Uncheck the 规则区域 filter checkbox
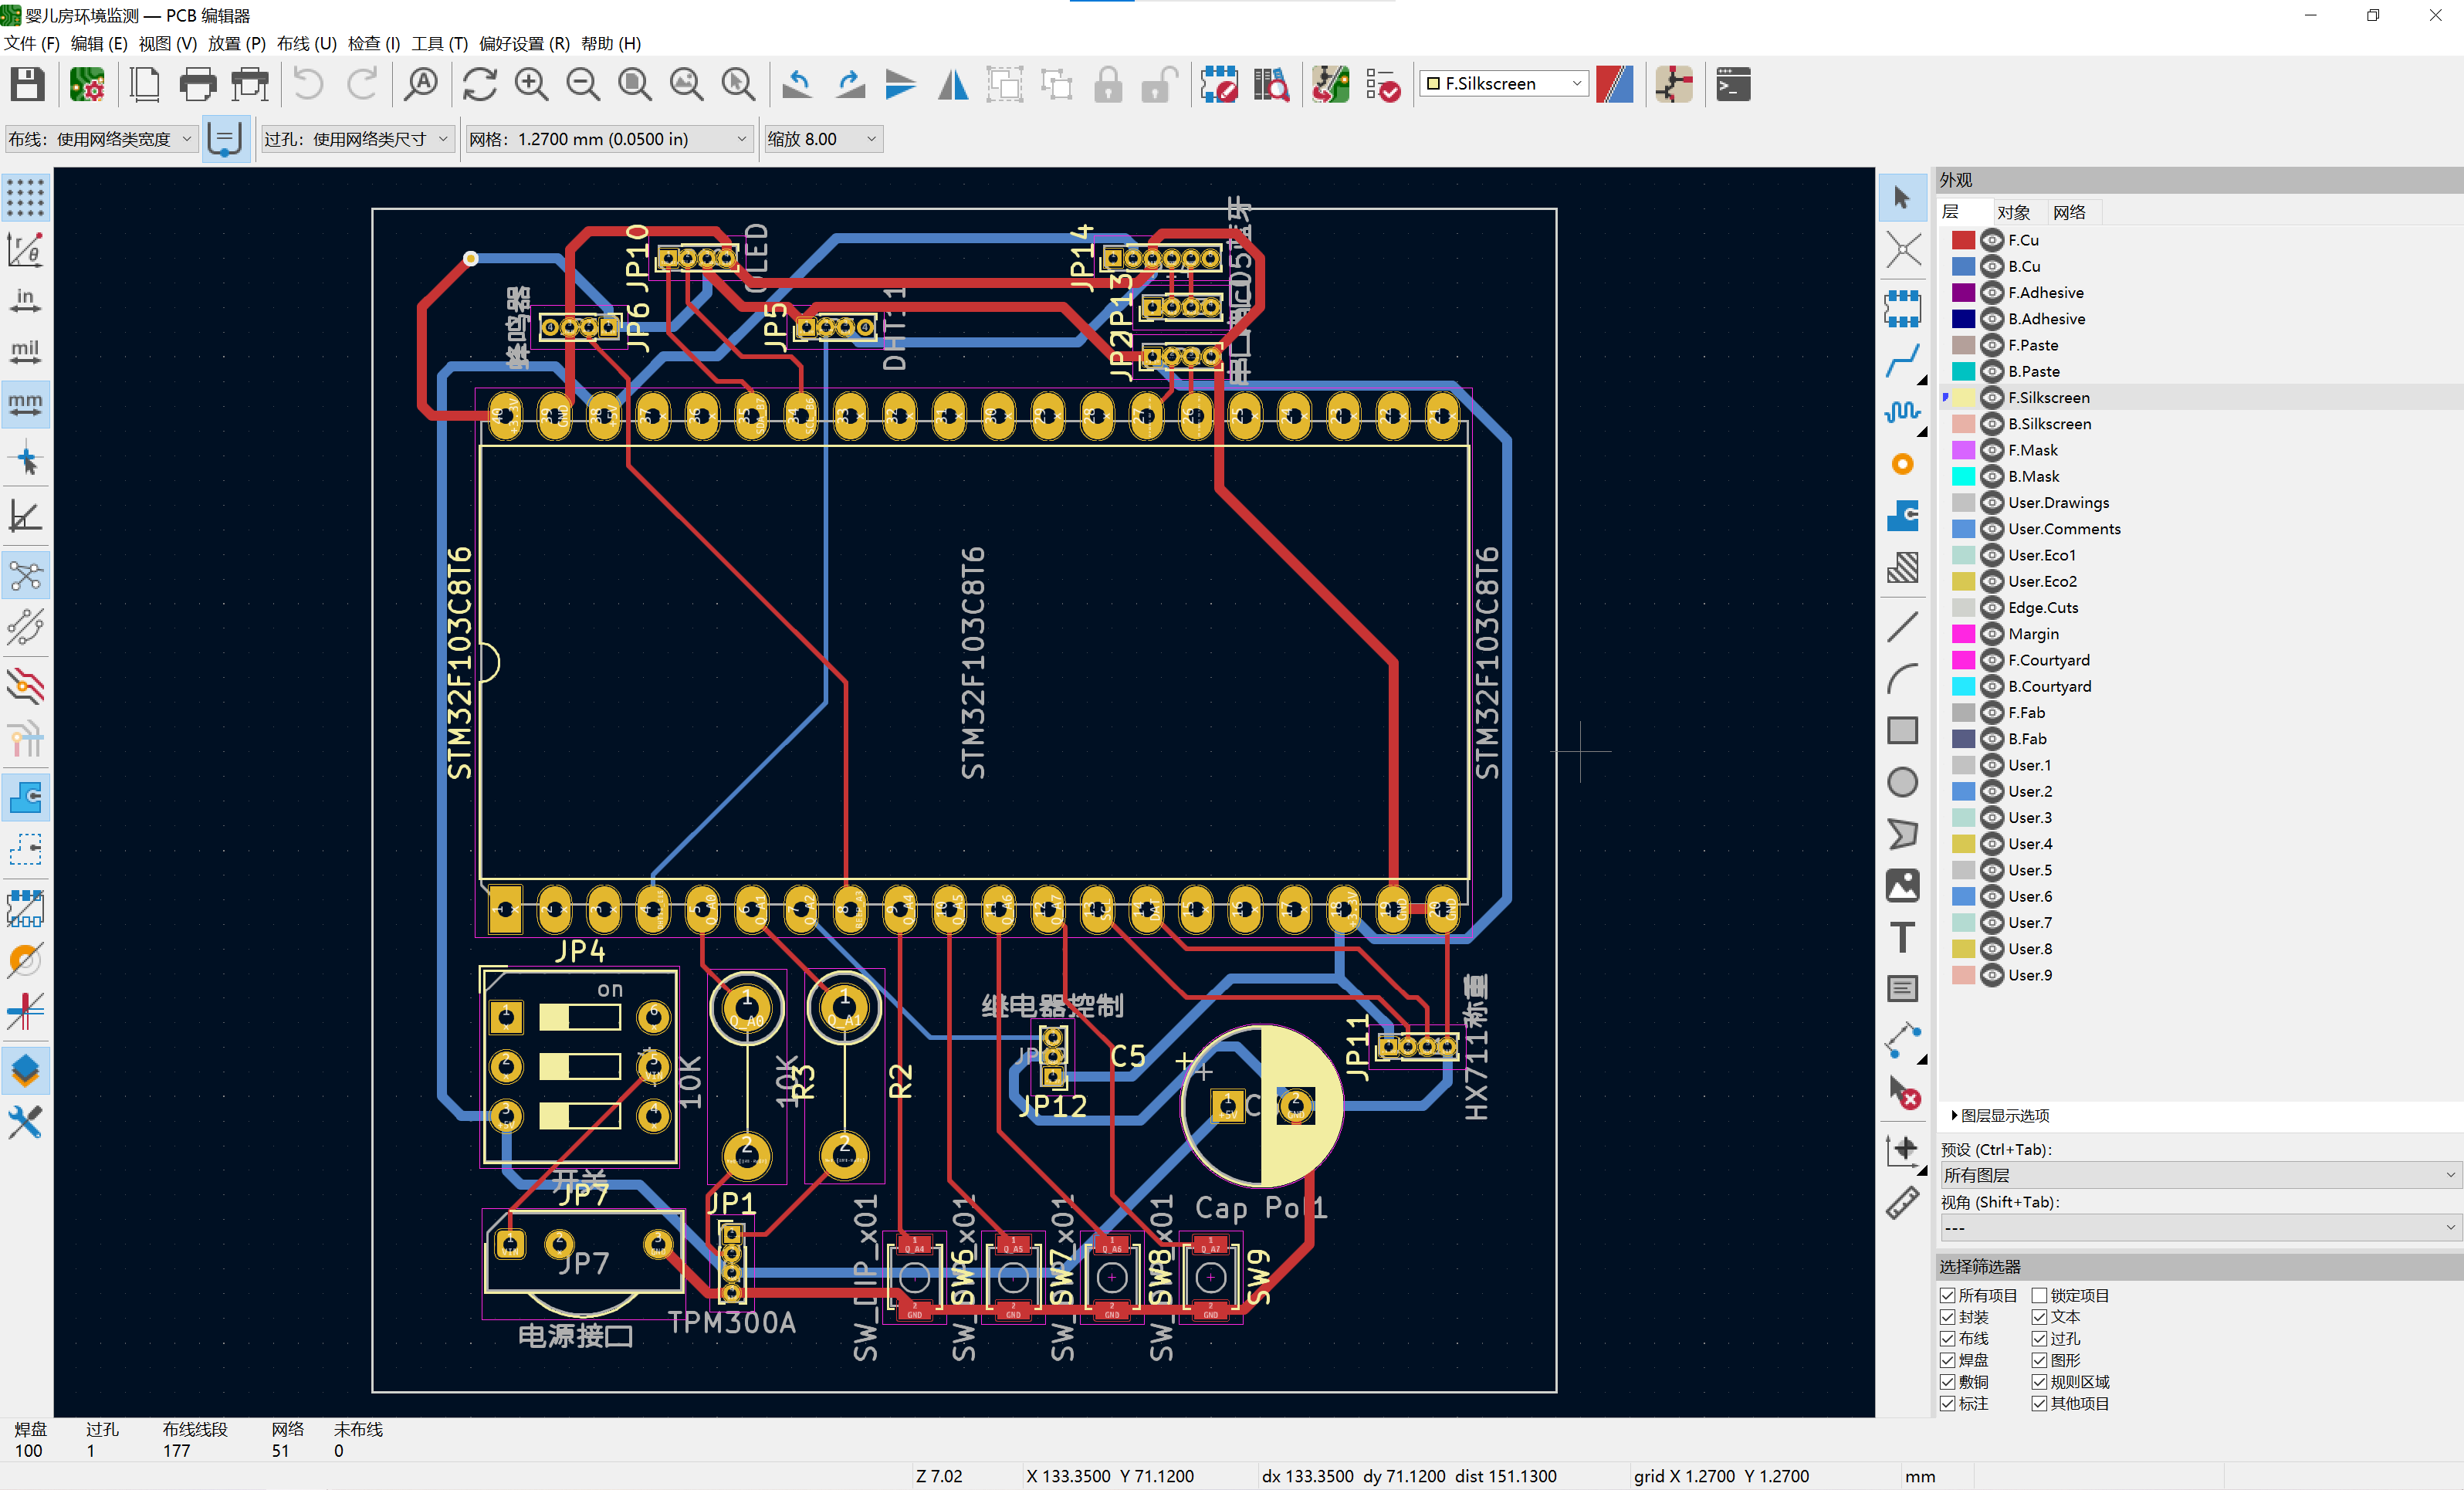The height and width of the screenshot is (1490, 2464). (2040, 1382)
